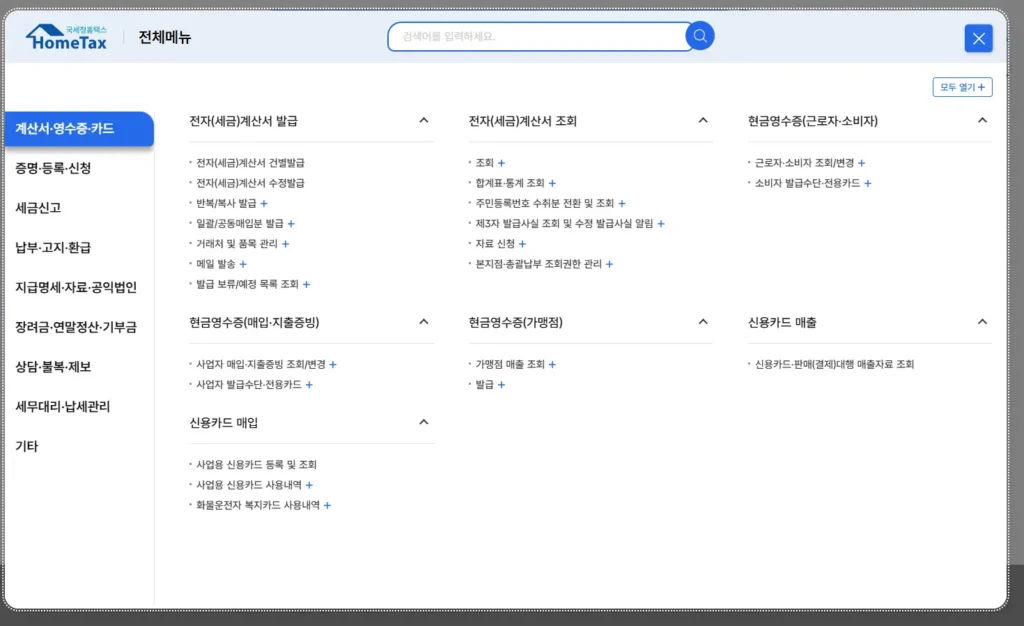Click 반복/복사 발급 menu text

tap(226, 204)
